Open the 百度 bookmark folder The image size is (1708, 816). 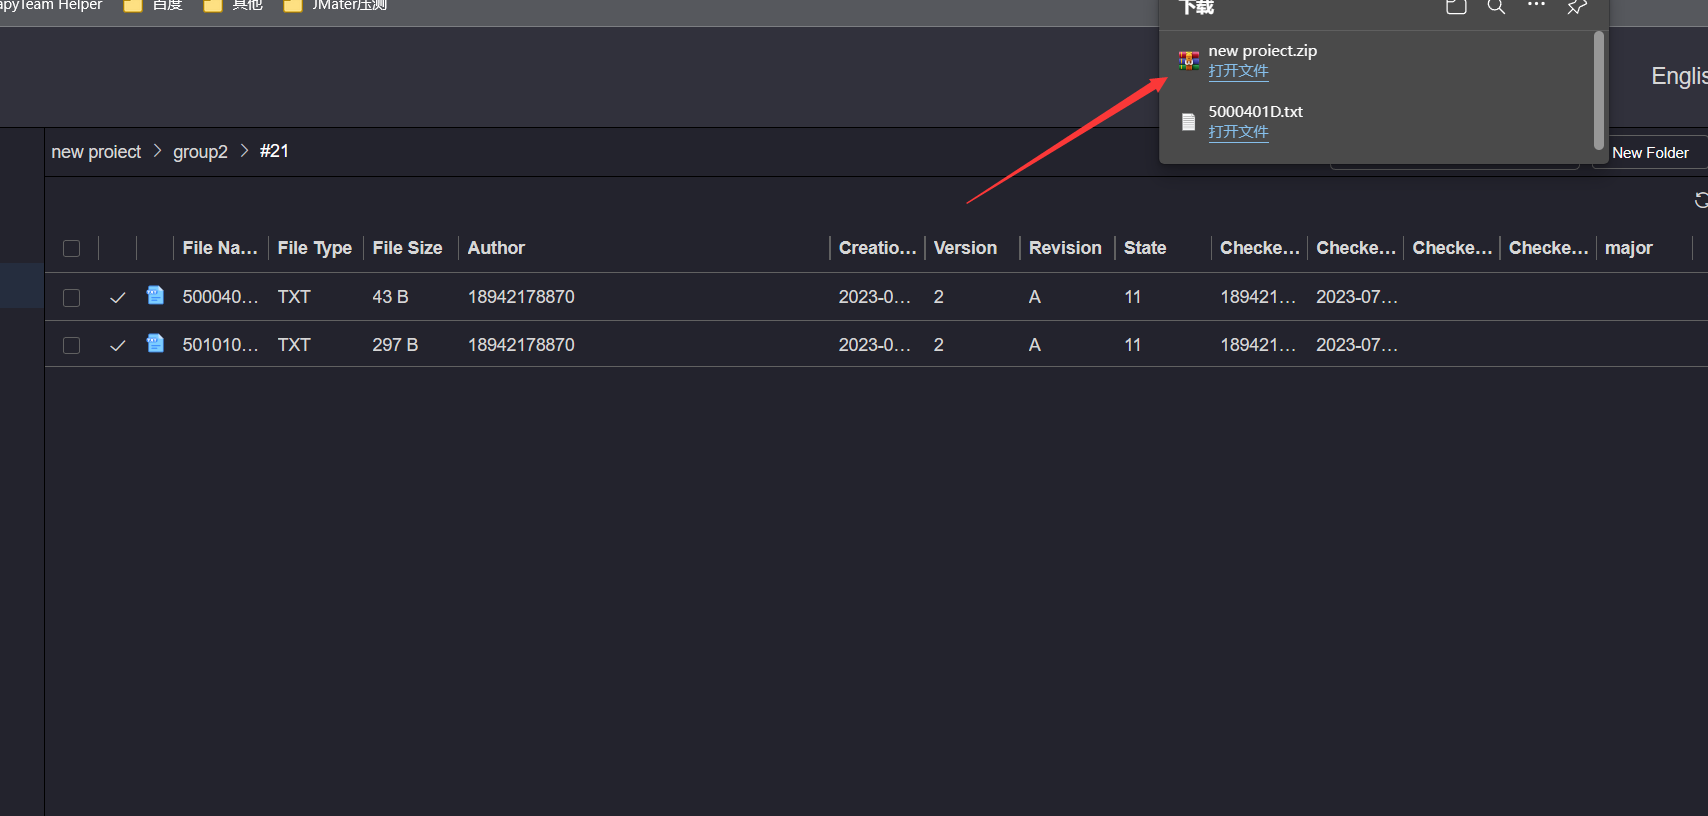(153, 5)
